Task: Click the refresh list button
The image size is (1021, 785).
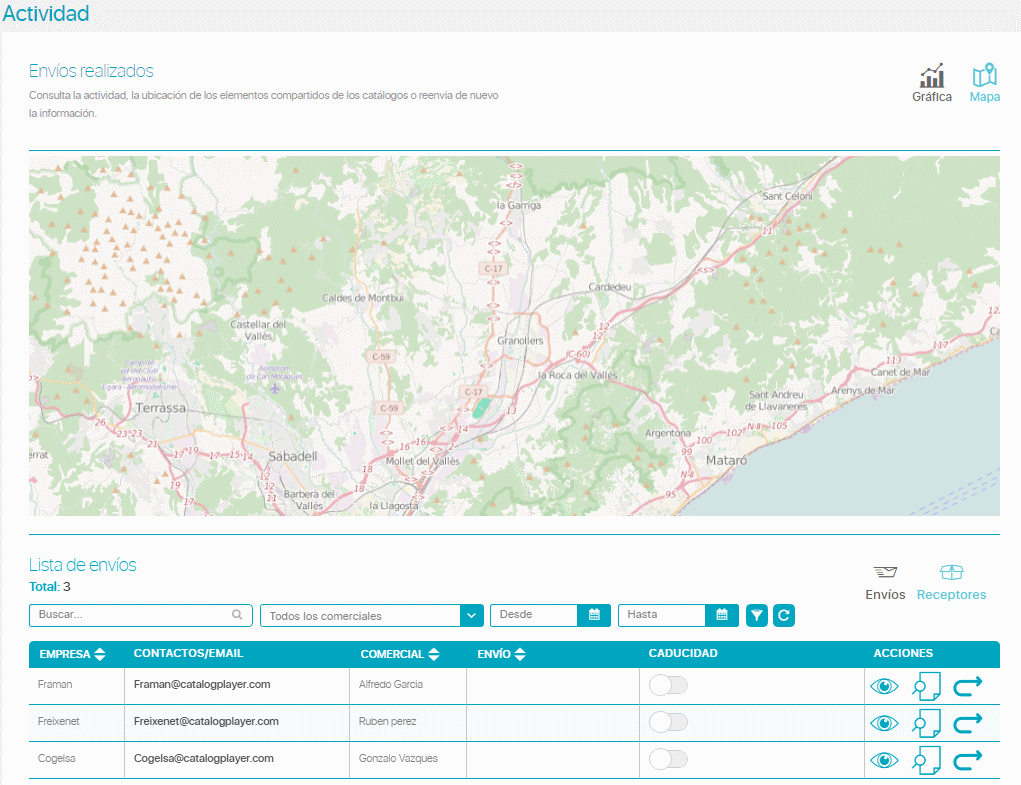Action: (x=784, y=616)
